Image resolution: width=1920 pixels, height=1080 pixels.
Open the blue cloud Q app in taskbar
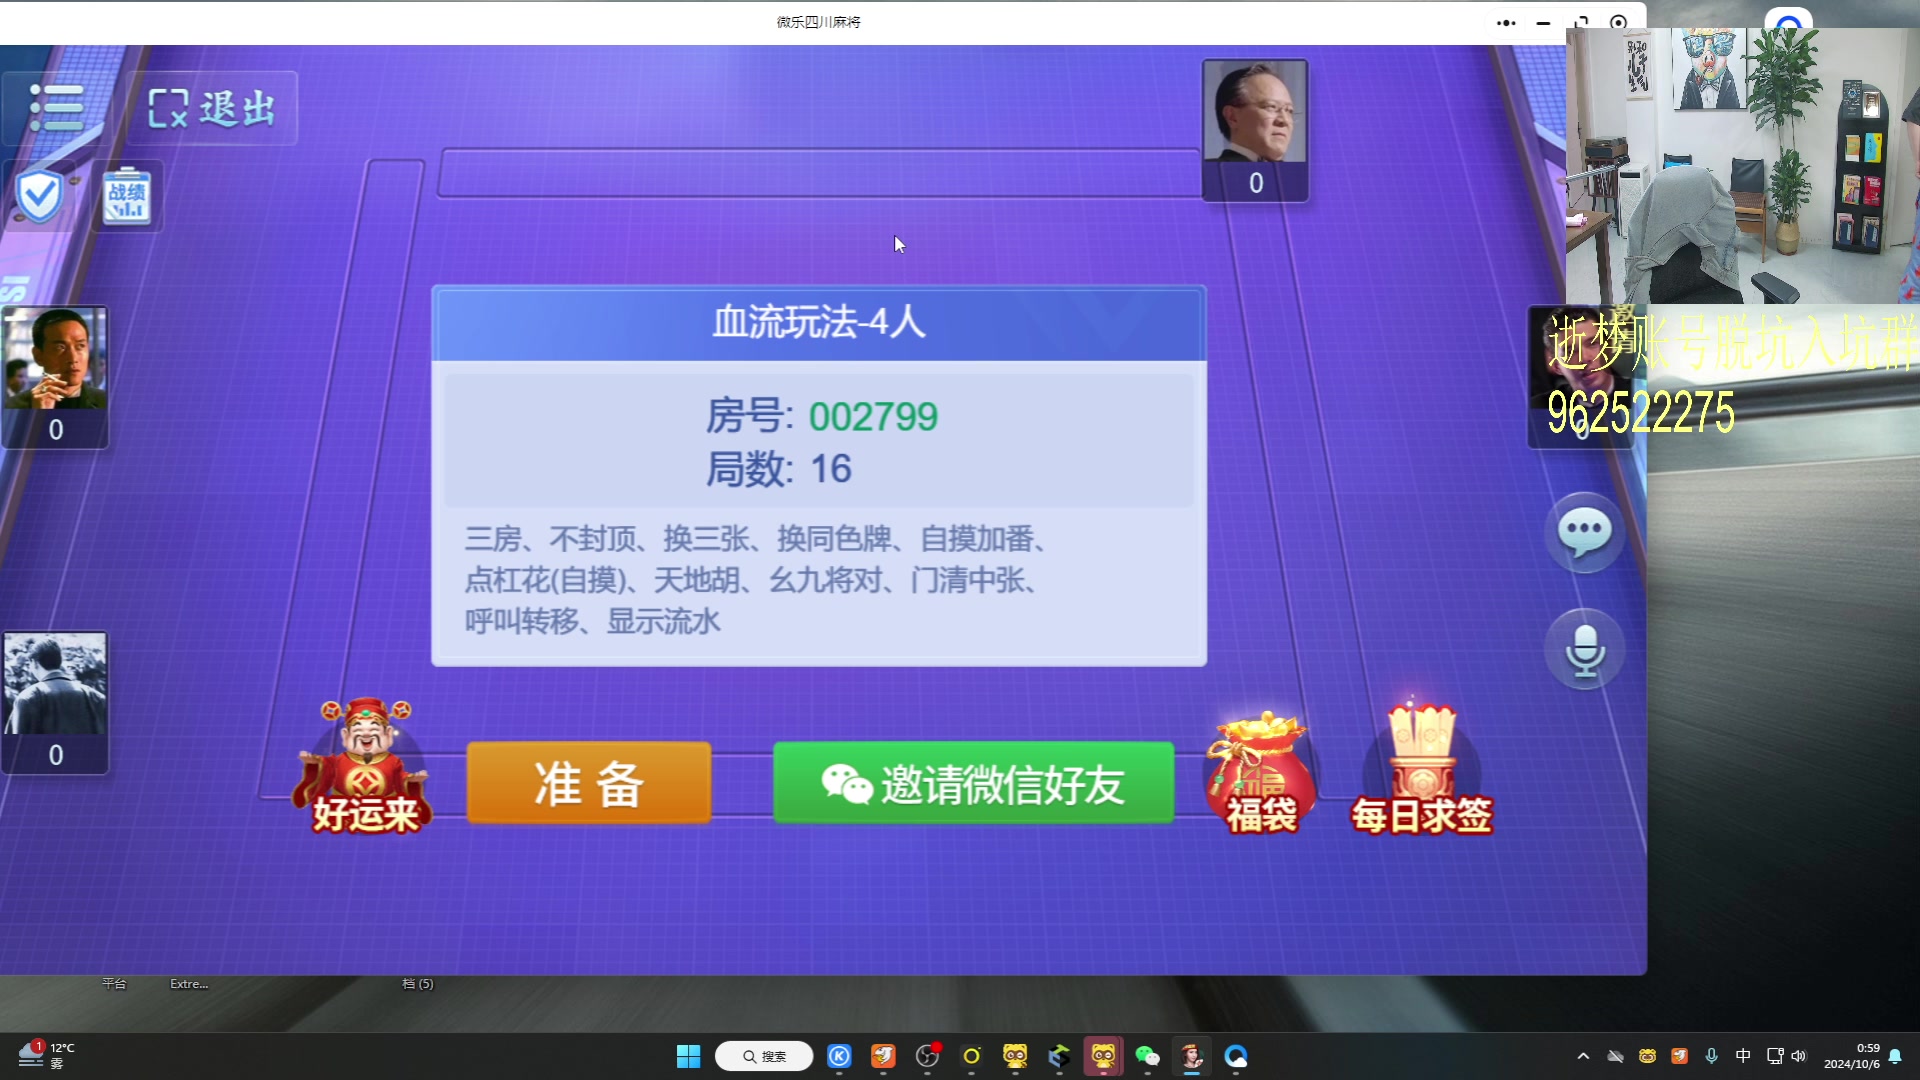1236,1056
